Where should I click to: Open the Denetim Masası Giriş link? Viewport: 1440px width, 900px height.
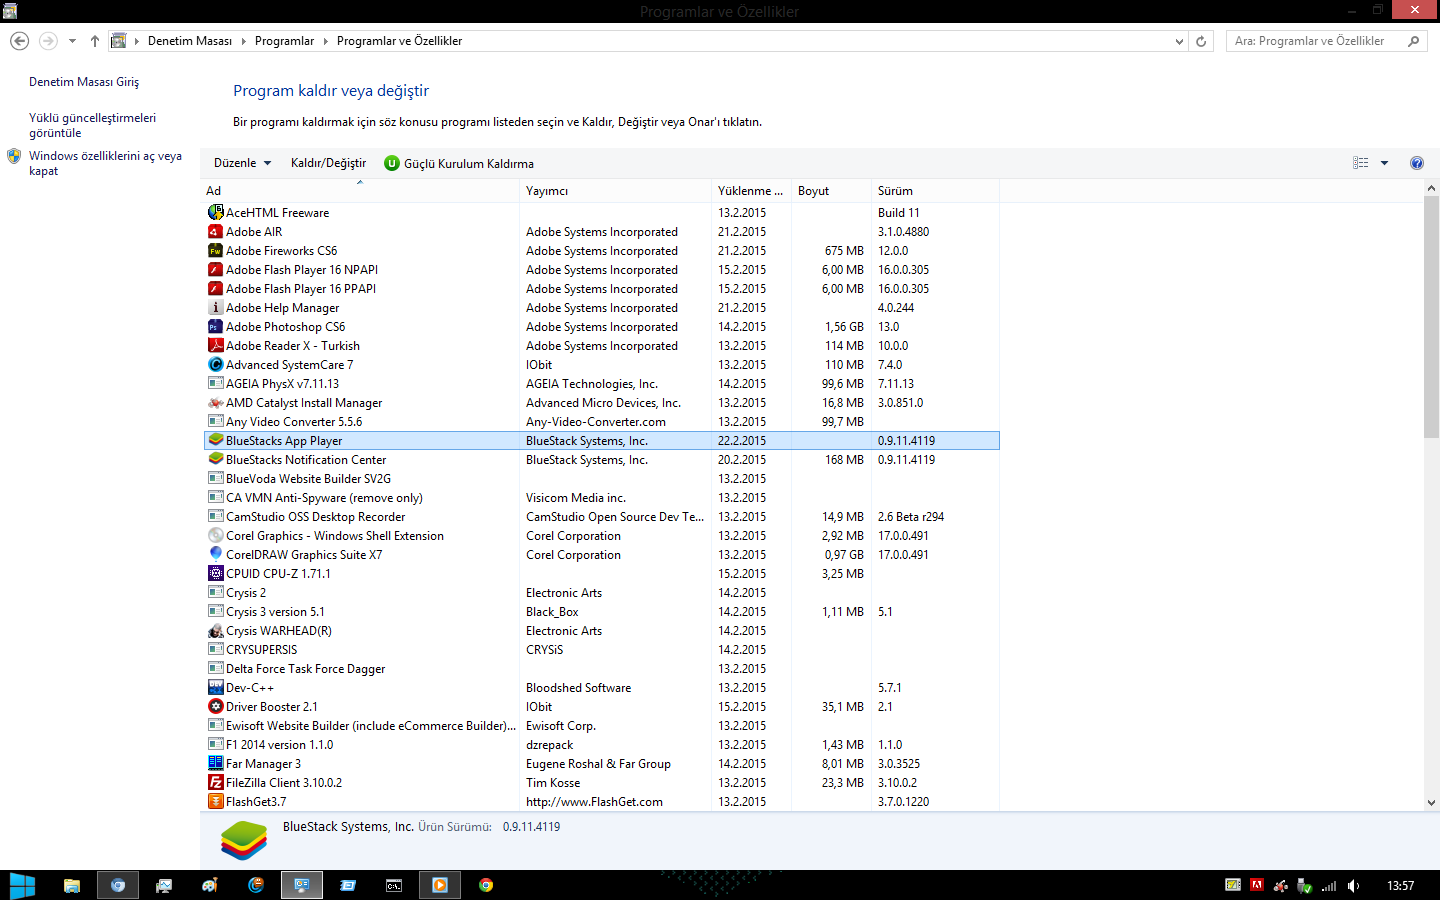point(84,82)
